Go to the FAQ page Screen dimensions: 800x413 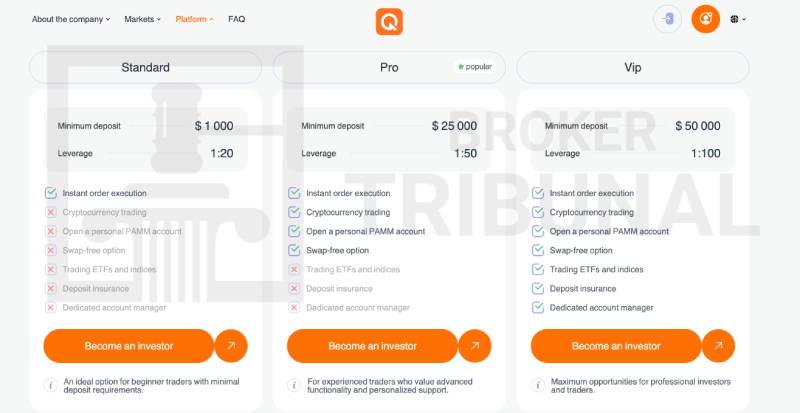pos(236,19)
